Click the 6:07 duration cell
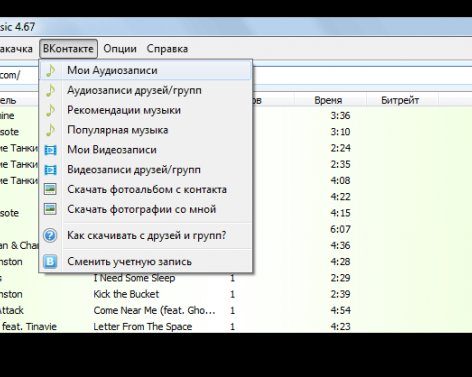Viewport: 472px width, 377px height. point(340,229)
